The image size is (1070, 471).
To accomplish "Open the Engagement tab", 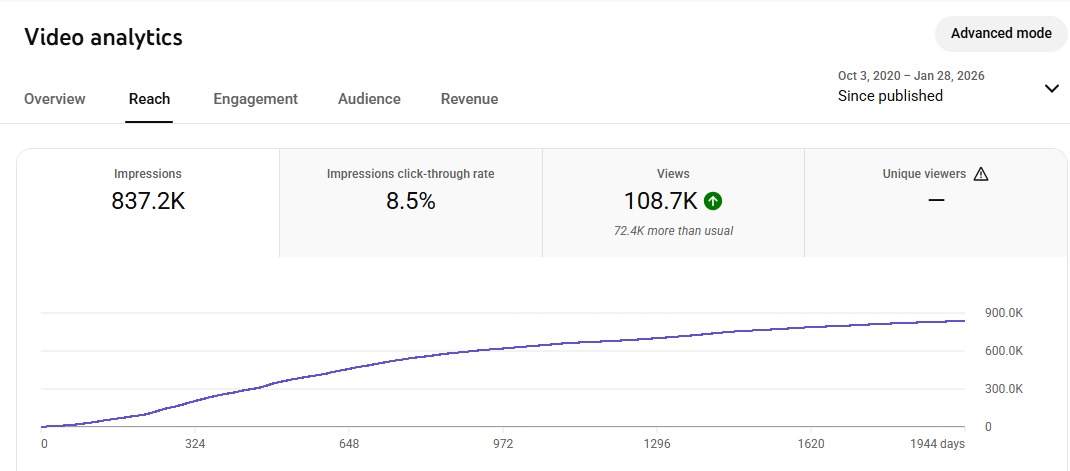I will (x=255, y=99).
